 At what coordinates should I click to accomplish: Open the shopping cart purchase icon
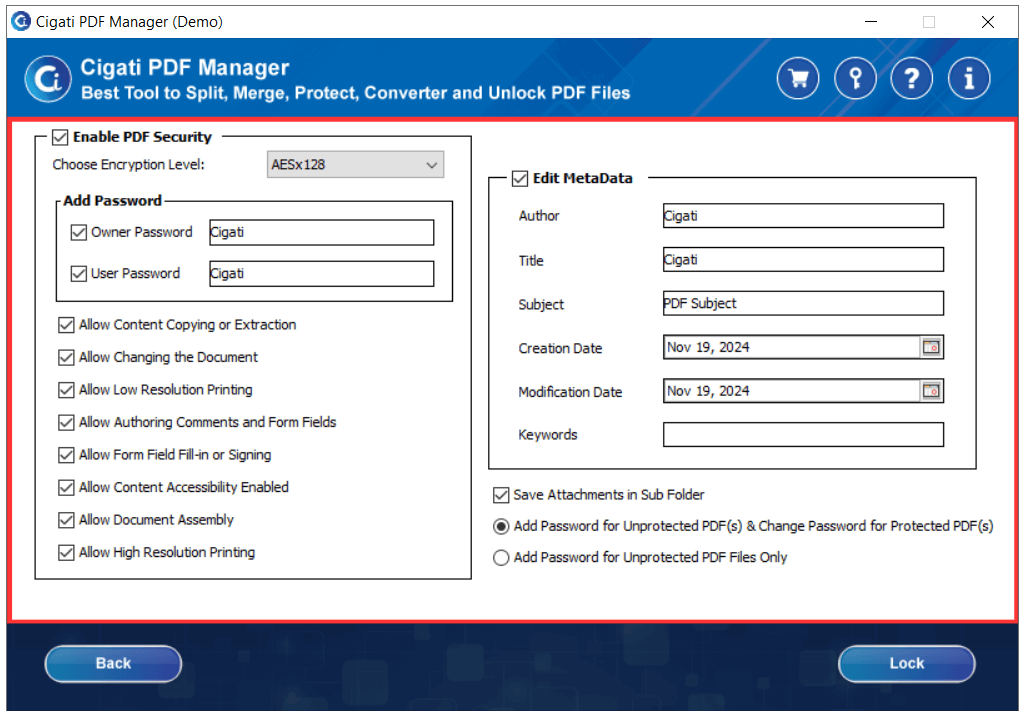click(798, 79)
